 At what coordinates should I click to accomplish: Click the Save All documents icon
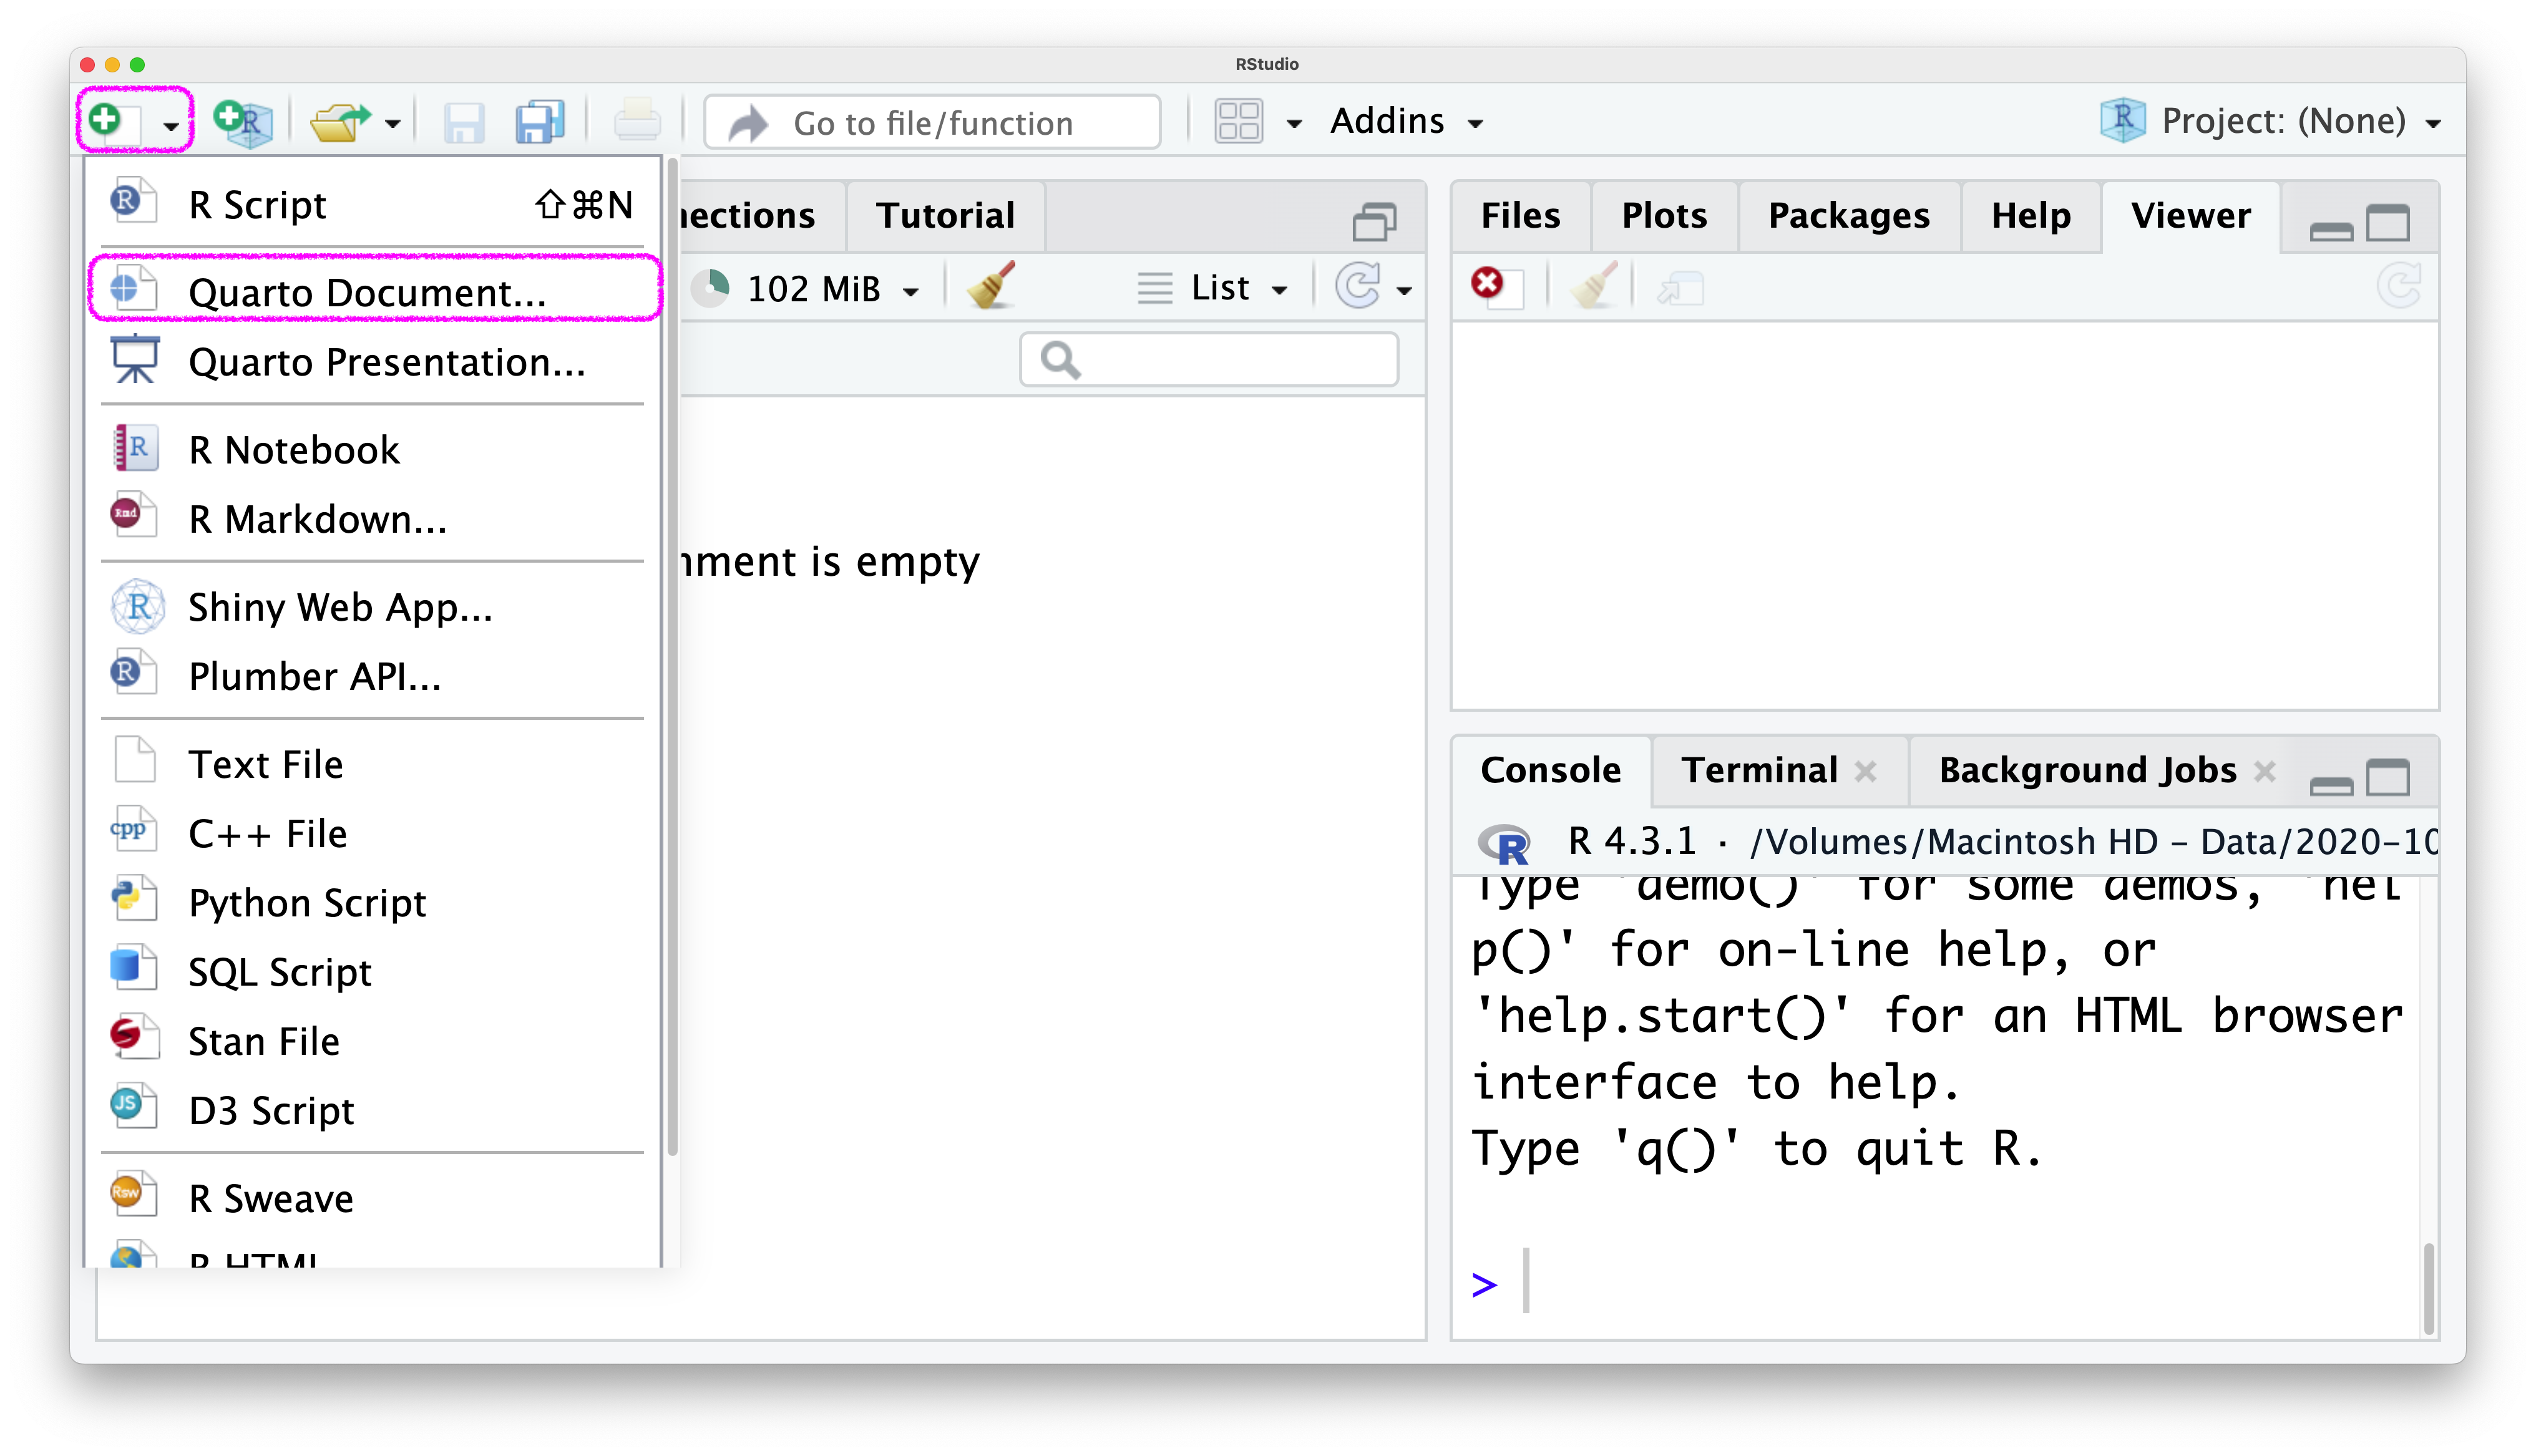[540, 122]
